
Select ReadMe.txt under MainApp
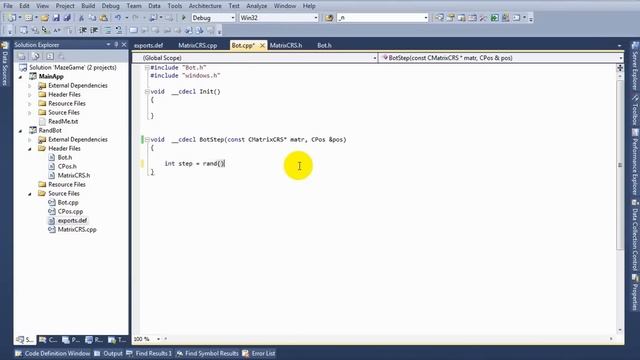pos(63,122)
